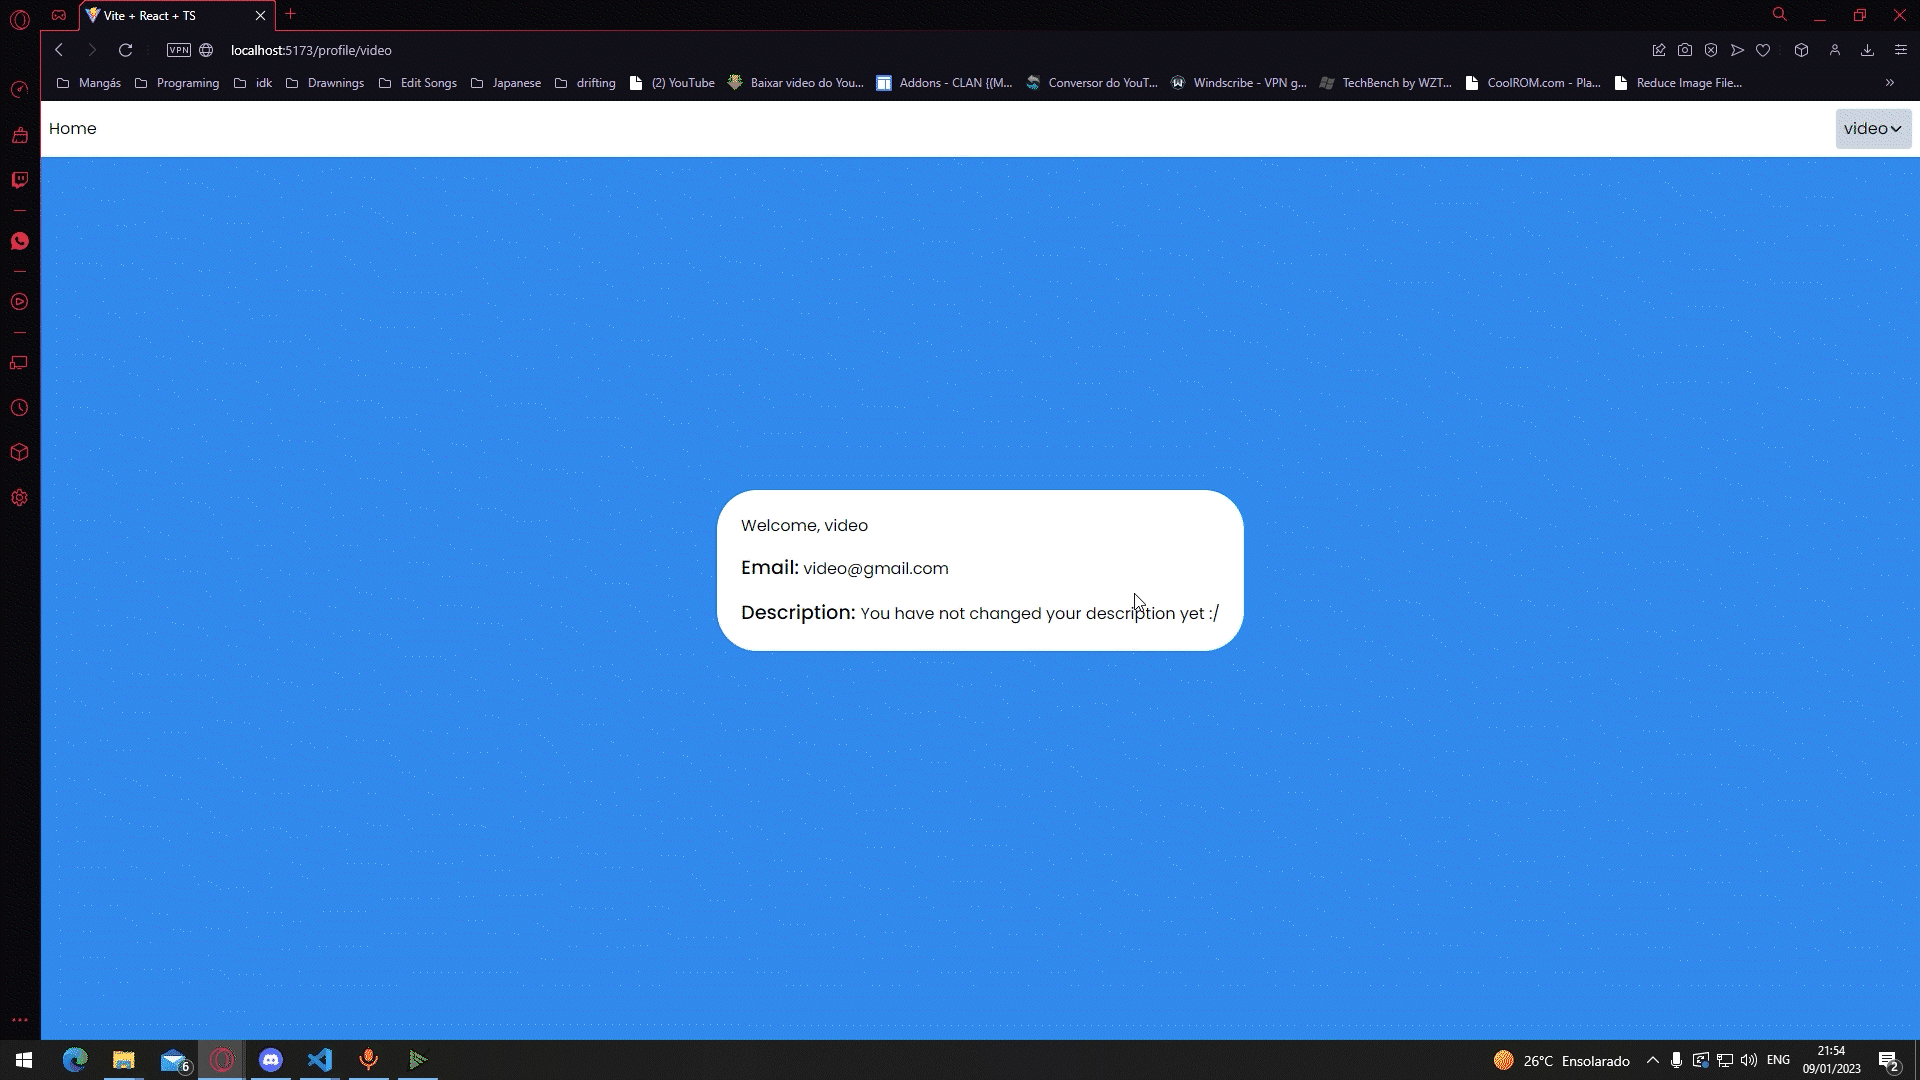Show hidden bookmarks via double chevron
The height and width of the screenshot is (1080, 1920).
pyautogui.click(x=1889, y=83)
